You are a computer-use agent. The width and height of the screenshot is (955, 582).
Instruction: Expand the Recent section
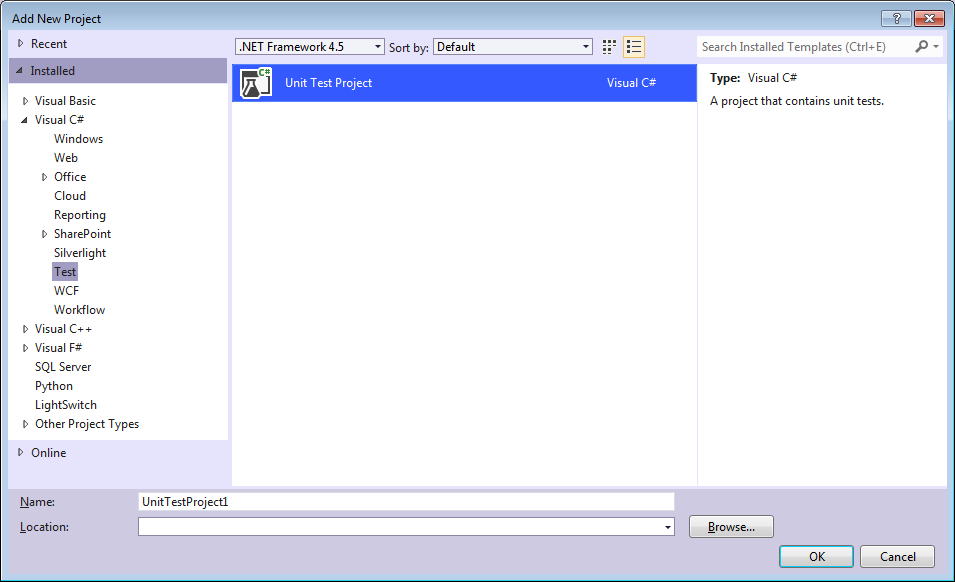coord(21,43)
